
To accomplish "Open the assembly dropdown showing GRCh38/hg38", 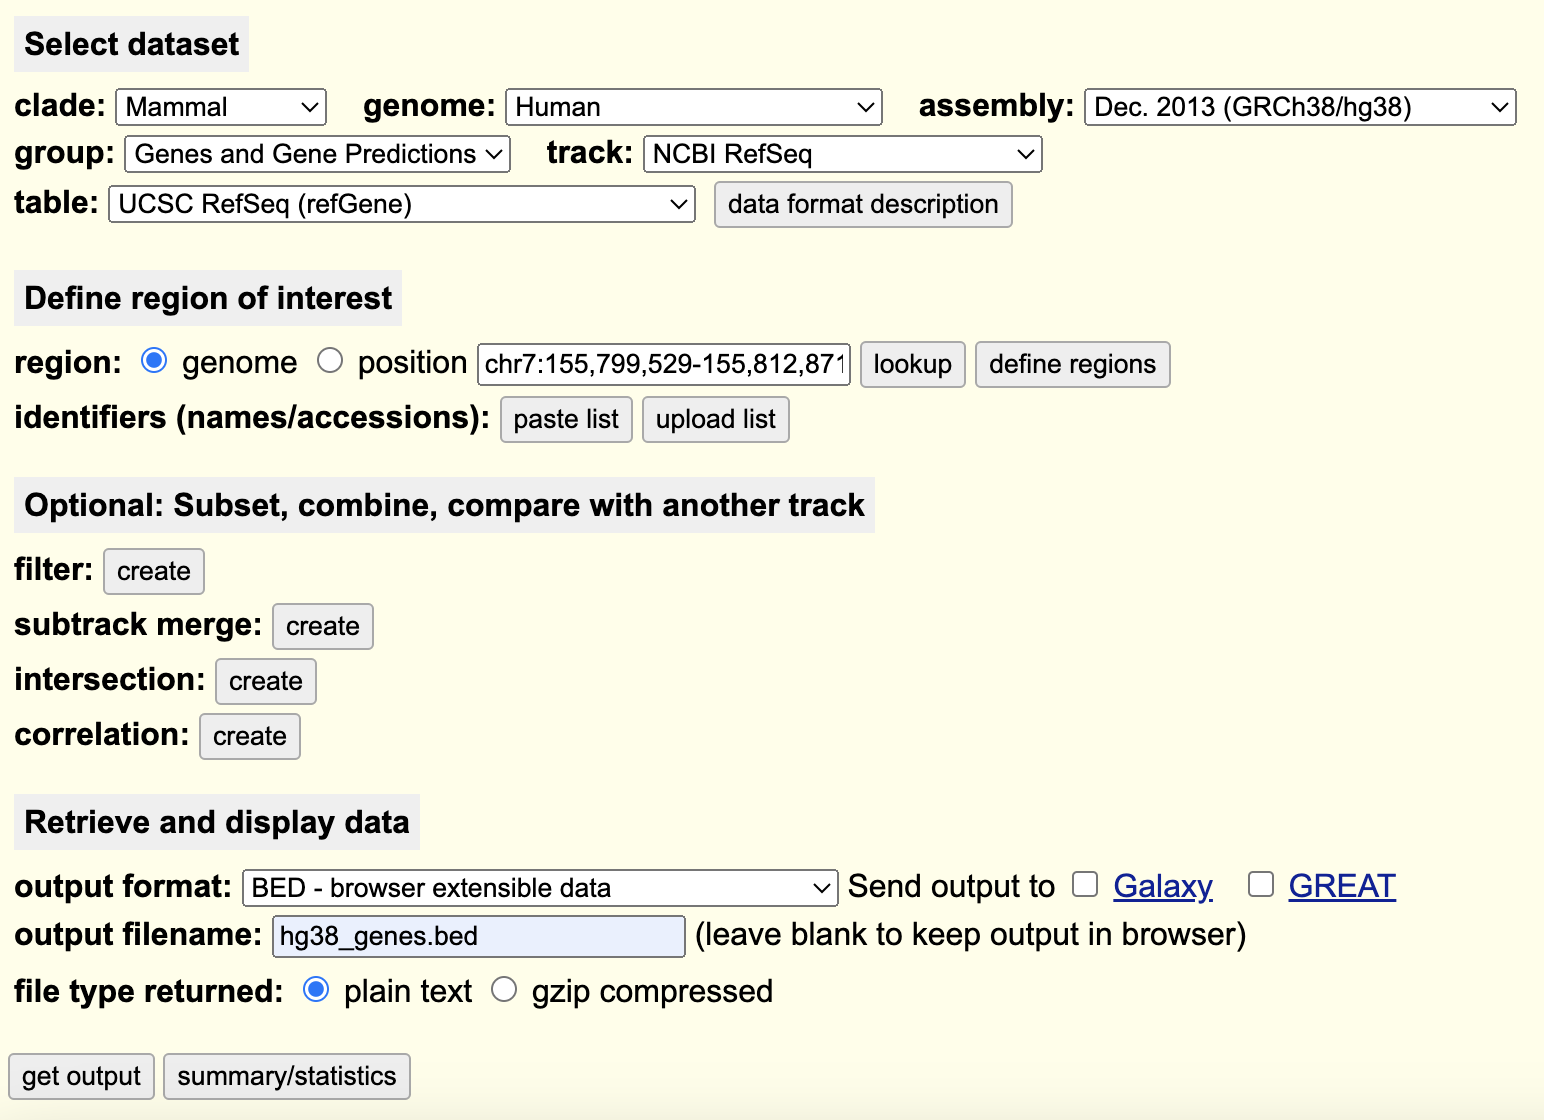I will click(1298, 107).
